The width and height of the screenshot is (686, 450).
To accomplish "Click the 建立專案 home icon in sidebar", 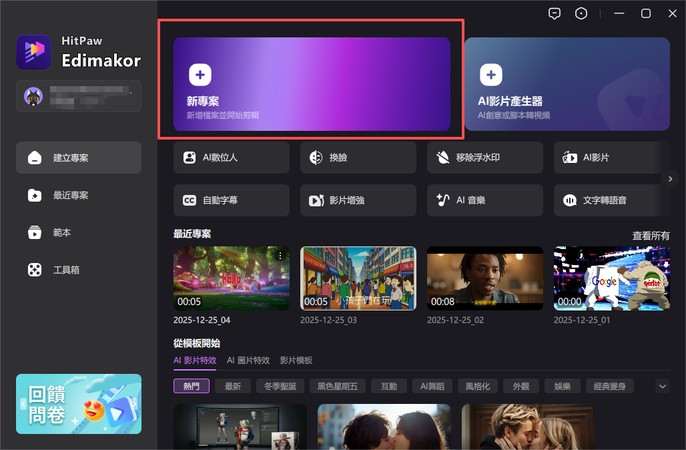I will pyautogui.click(x=35, y=157).
